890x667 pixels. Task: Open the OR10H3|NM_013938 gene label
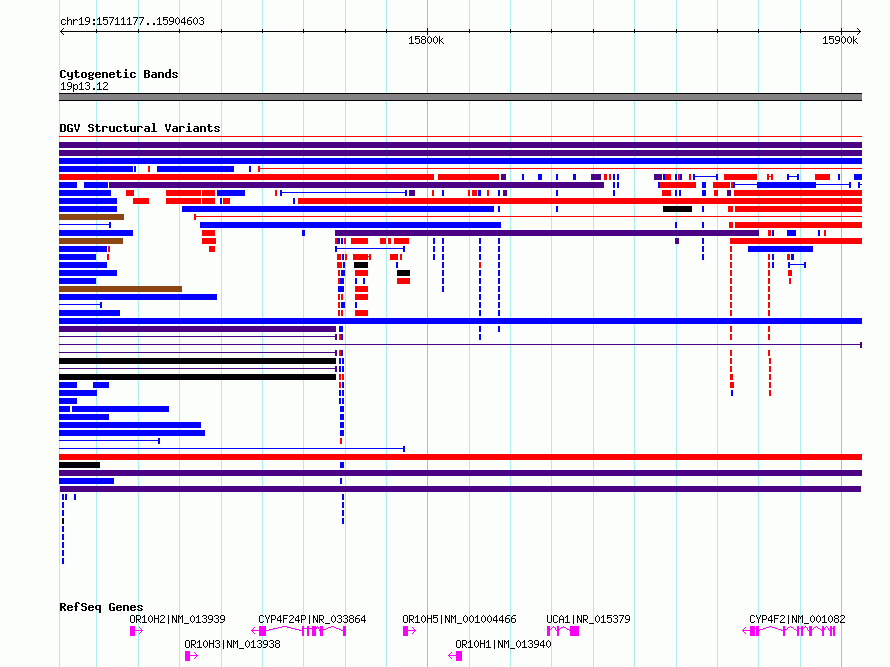[232, 644]
